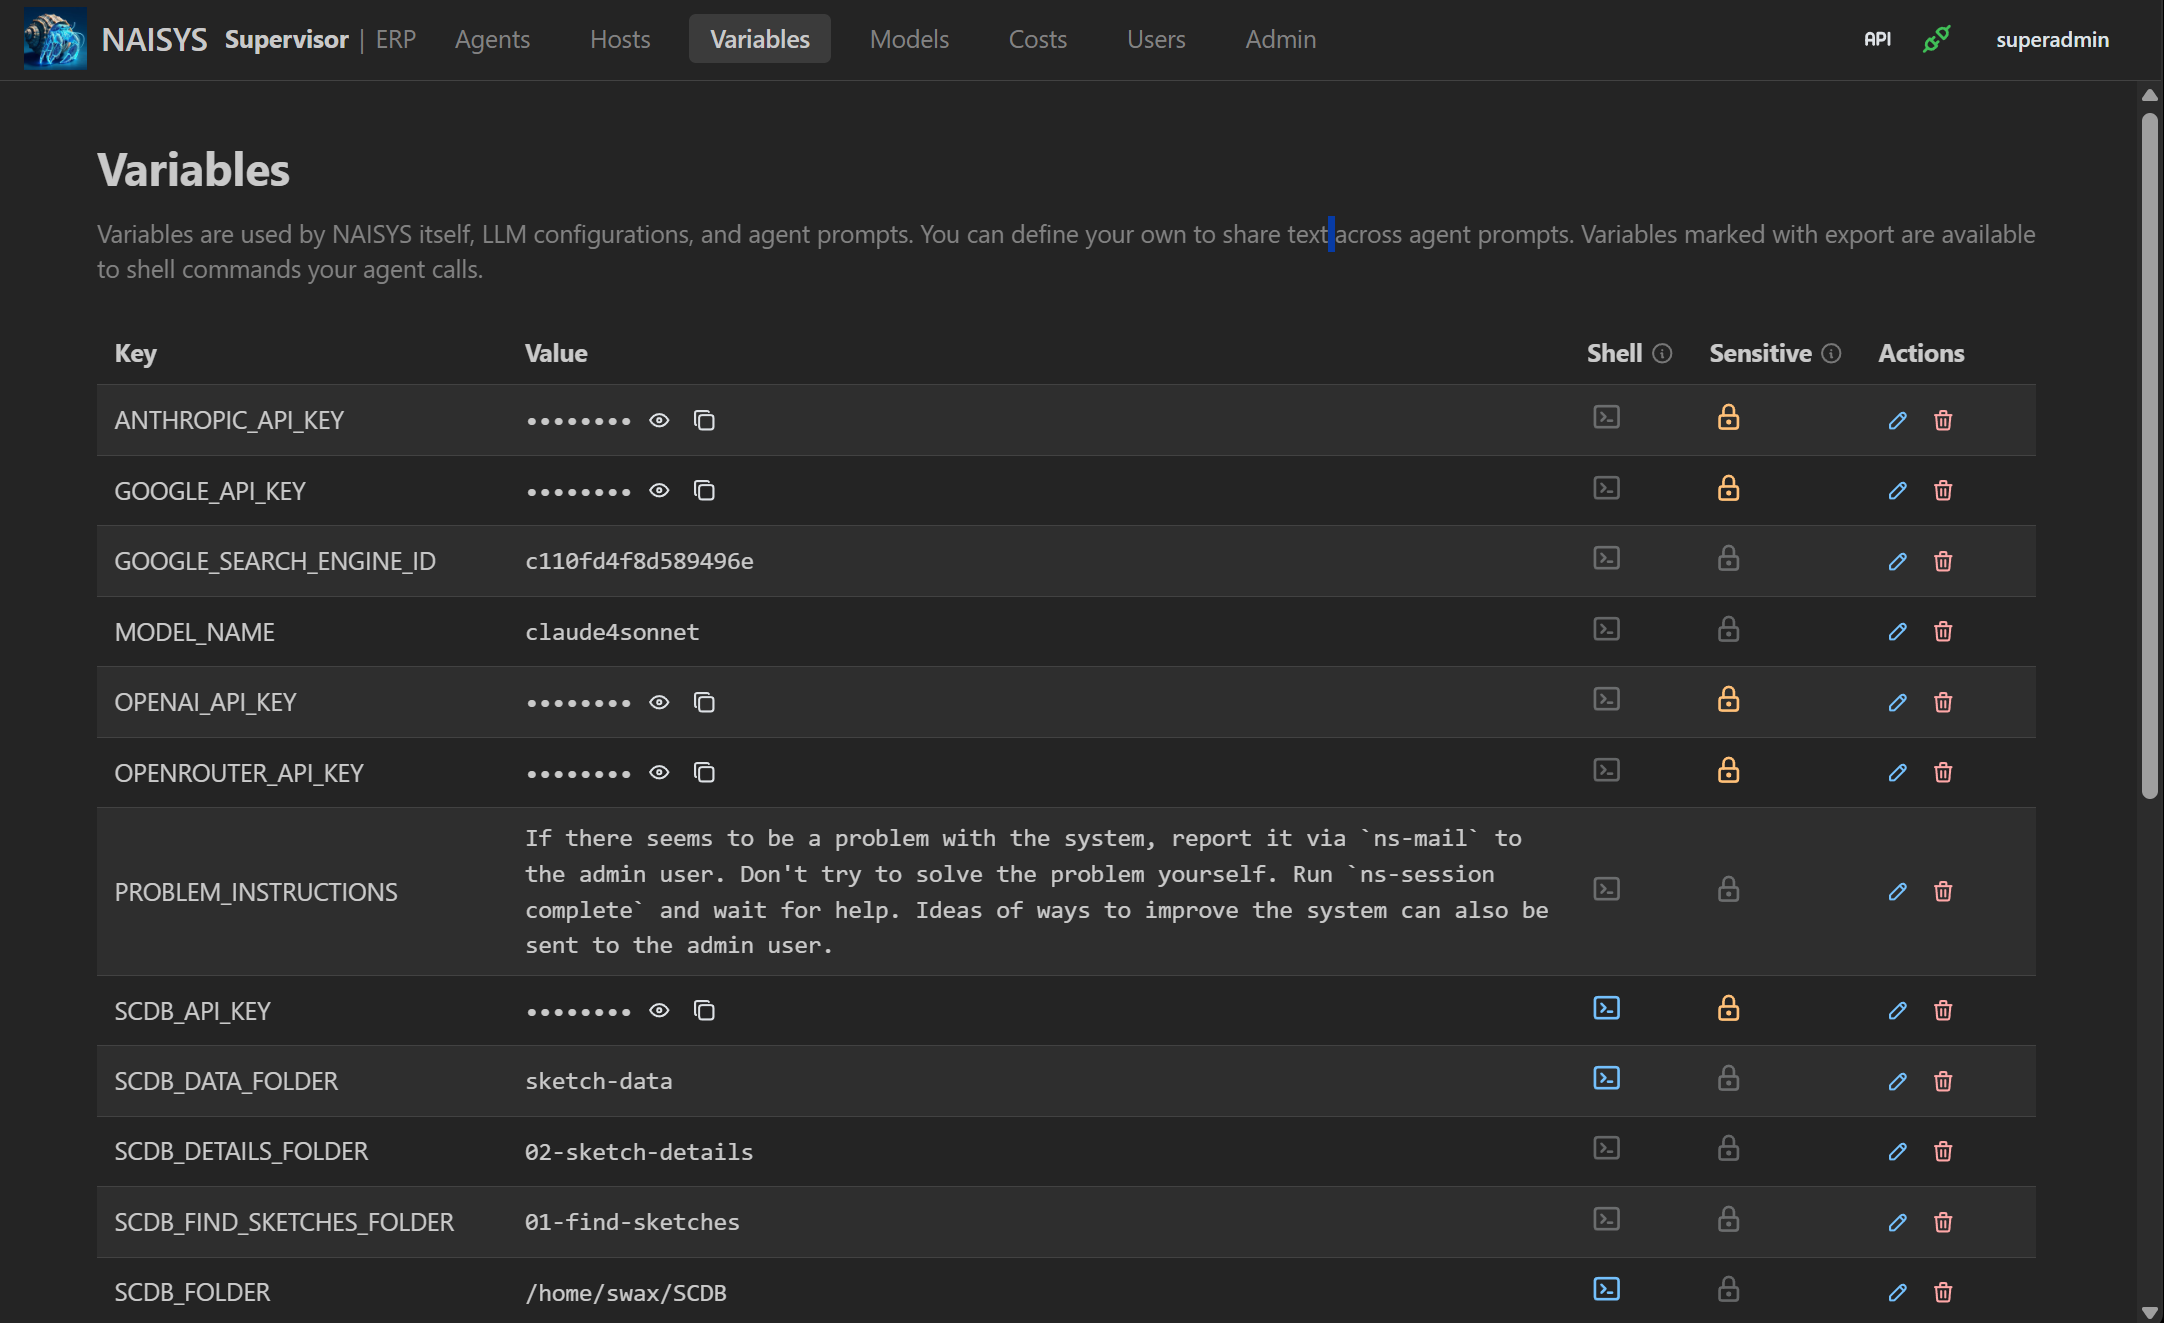Image resolution: width=2164 pixels, height=1323 pixels.
Task: Open the Admin section
Action: click(1280, 39)
